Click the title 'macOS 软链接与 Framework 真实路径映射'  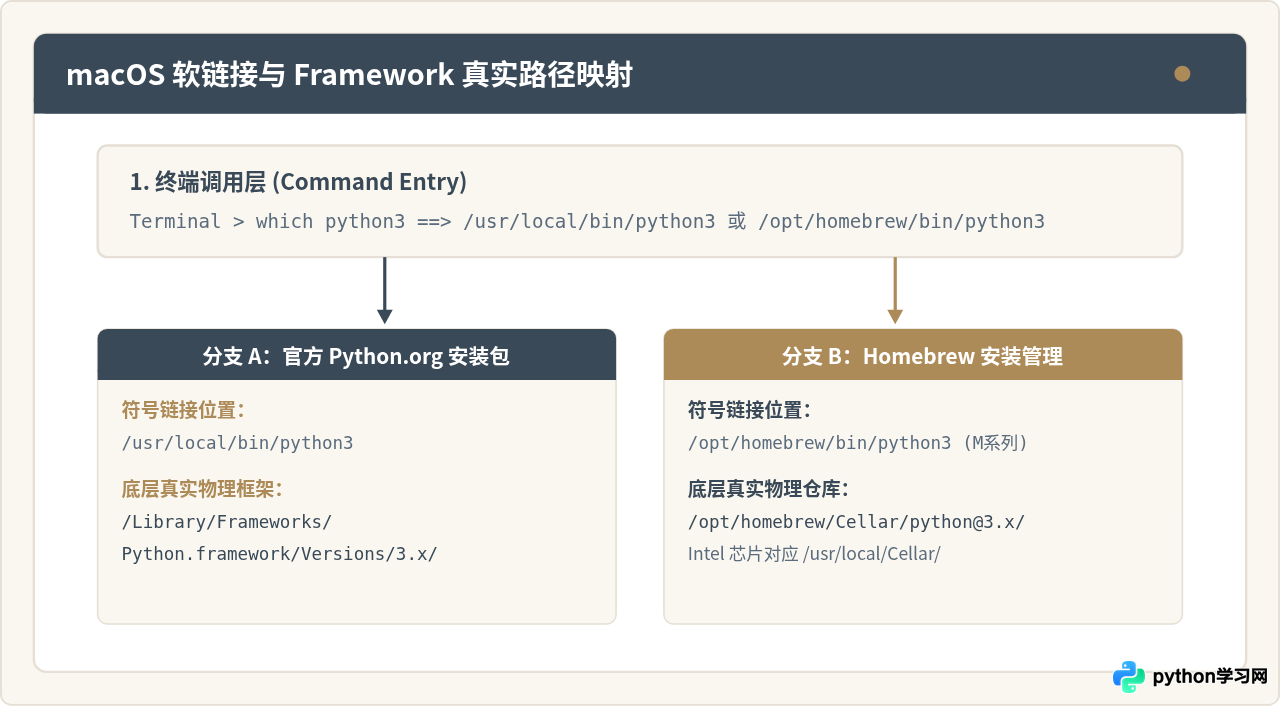pos(349,74)
